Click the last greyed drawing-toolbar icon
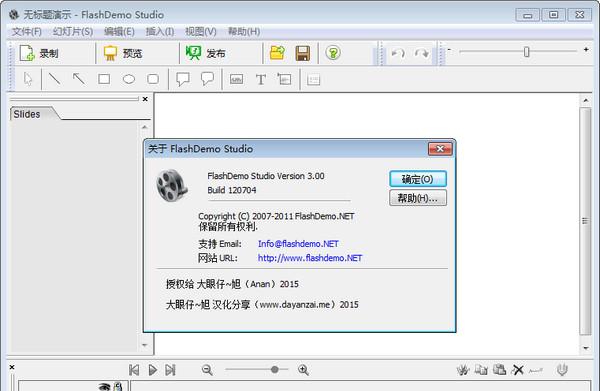The image size is (600, 391). pyautogui.click(x=313, y=80)
